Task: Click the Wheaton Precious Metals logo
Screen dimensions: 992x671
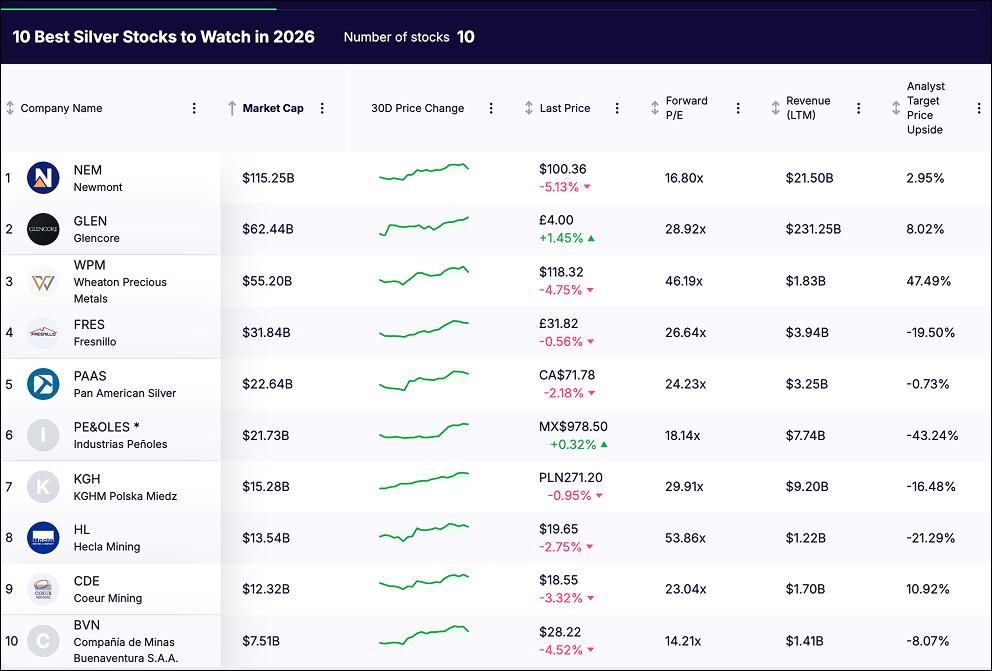Action: pos(43,281)
